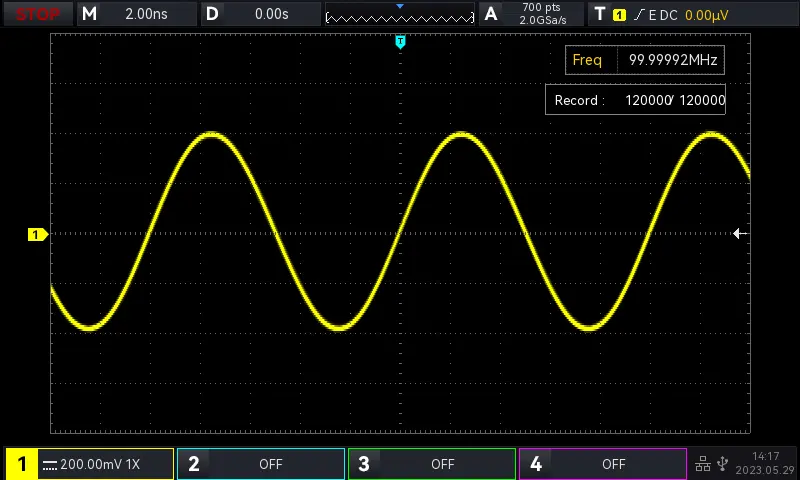800x480 pixels.
Task: Select the rising edge trigger slope icon
Action: tap(638, 15)
